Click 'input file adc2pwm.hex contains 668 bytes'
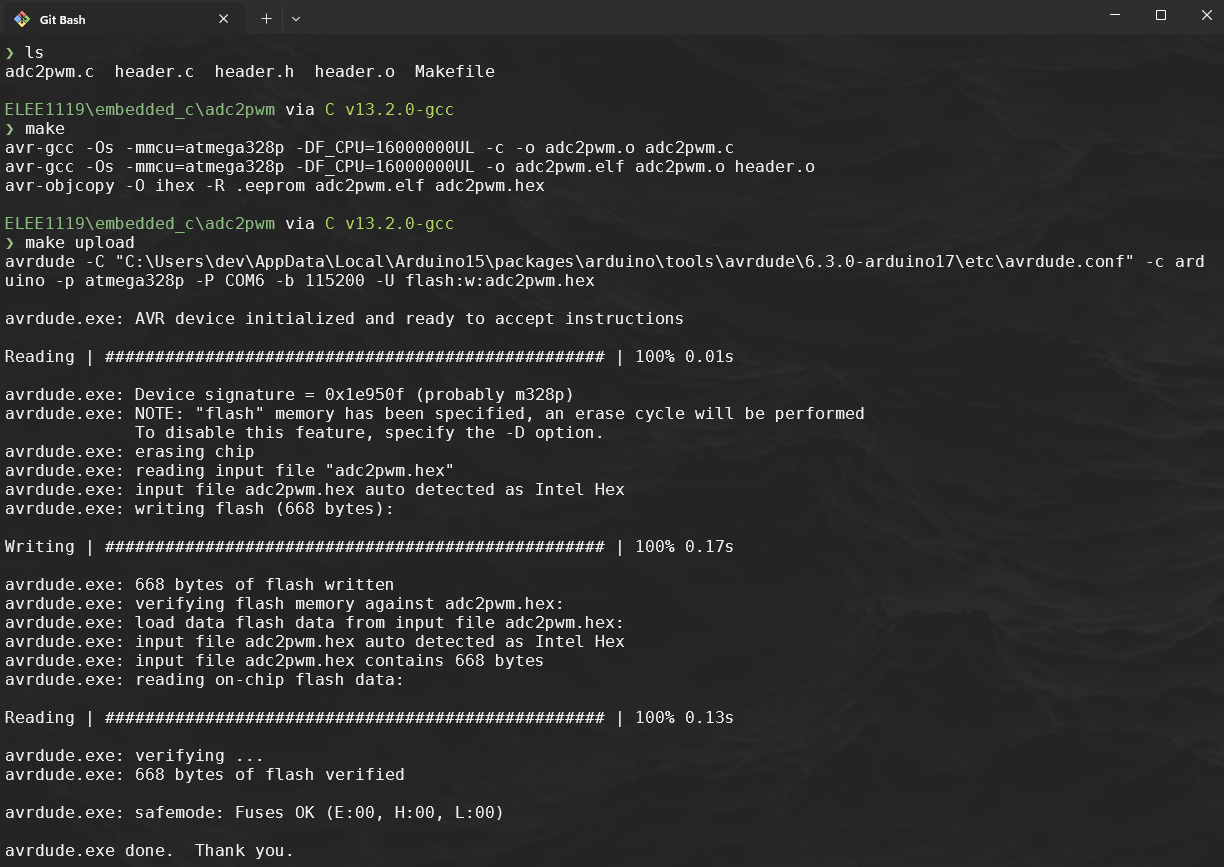The image size is (1224, 867). coord(275,661)
